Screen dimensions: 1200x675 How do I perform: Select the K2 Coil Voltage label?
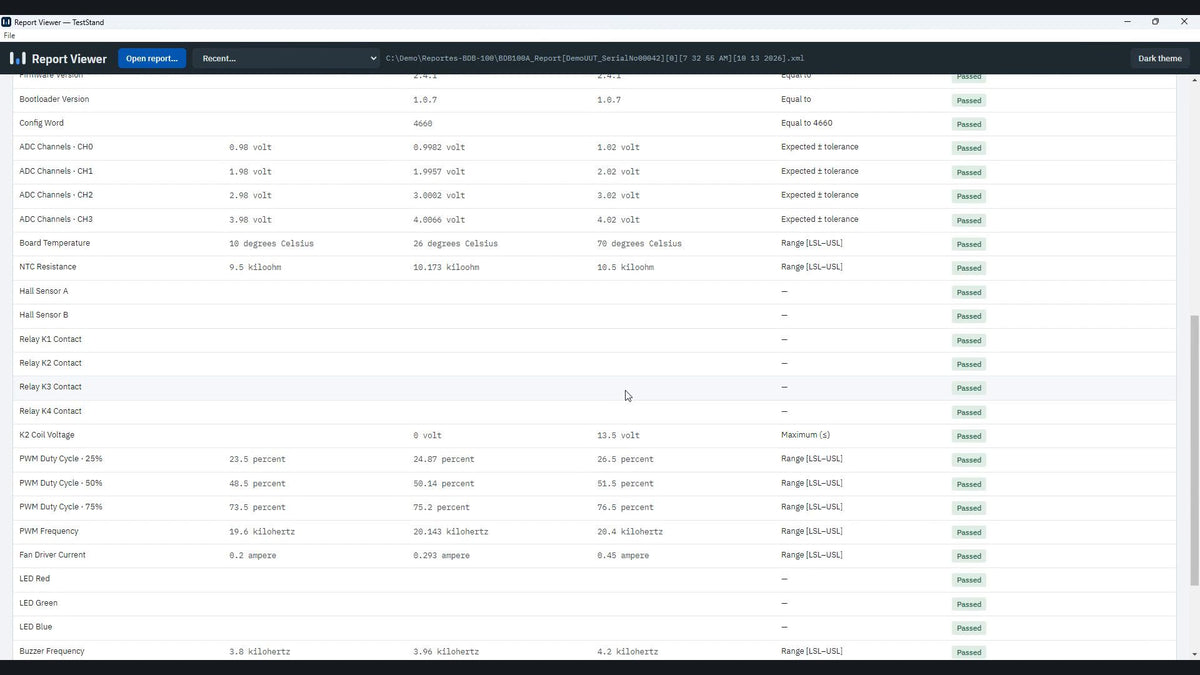click(47, 435)
